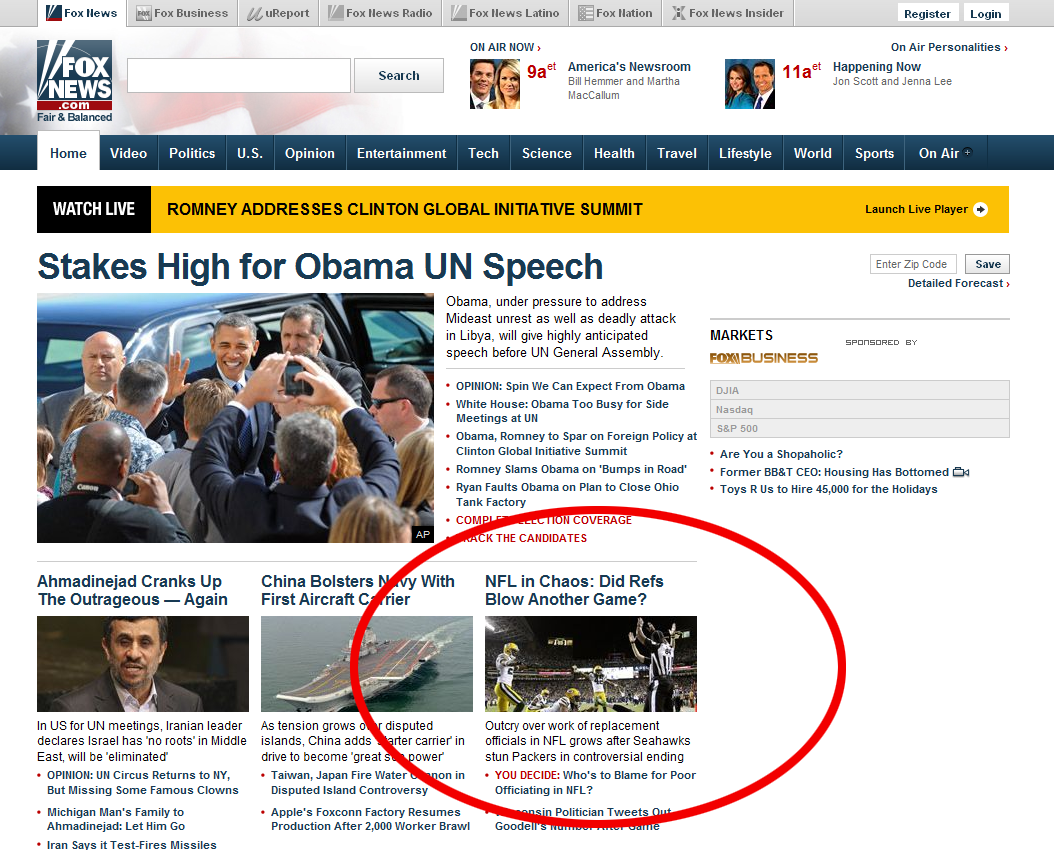Click the Fox News Radio tab icon
Viewport: 1054px width, 850px height.
tap(335, 13)
